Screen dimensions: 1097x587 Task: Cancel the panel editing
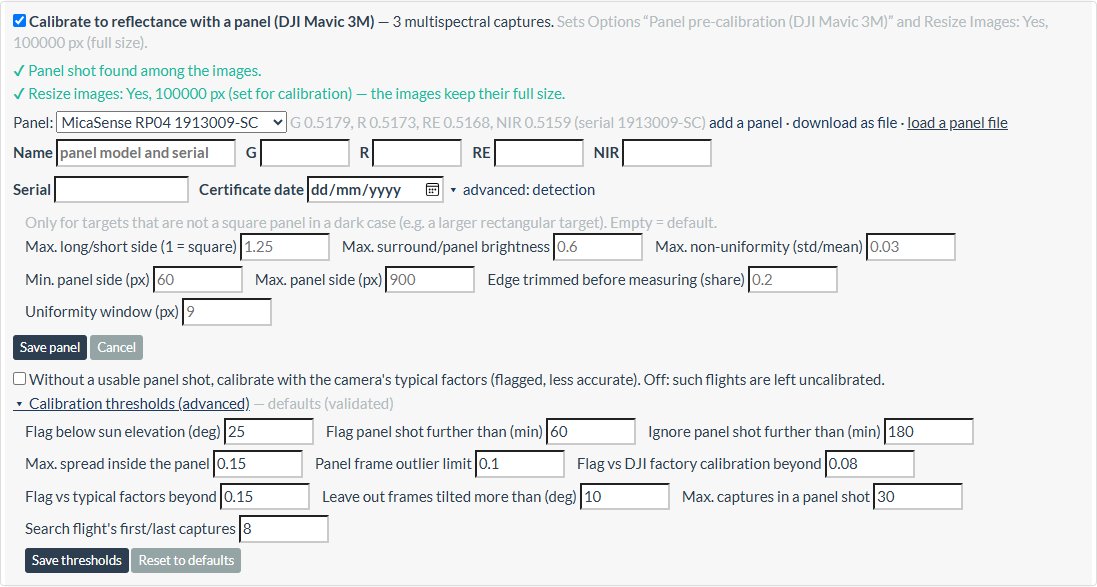(x=116, y=347)
